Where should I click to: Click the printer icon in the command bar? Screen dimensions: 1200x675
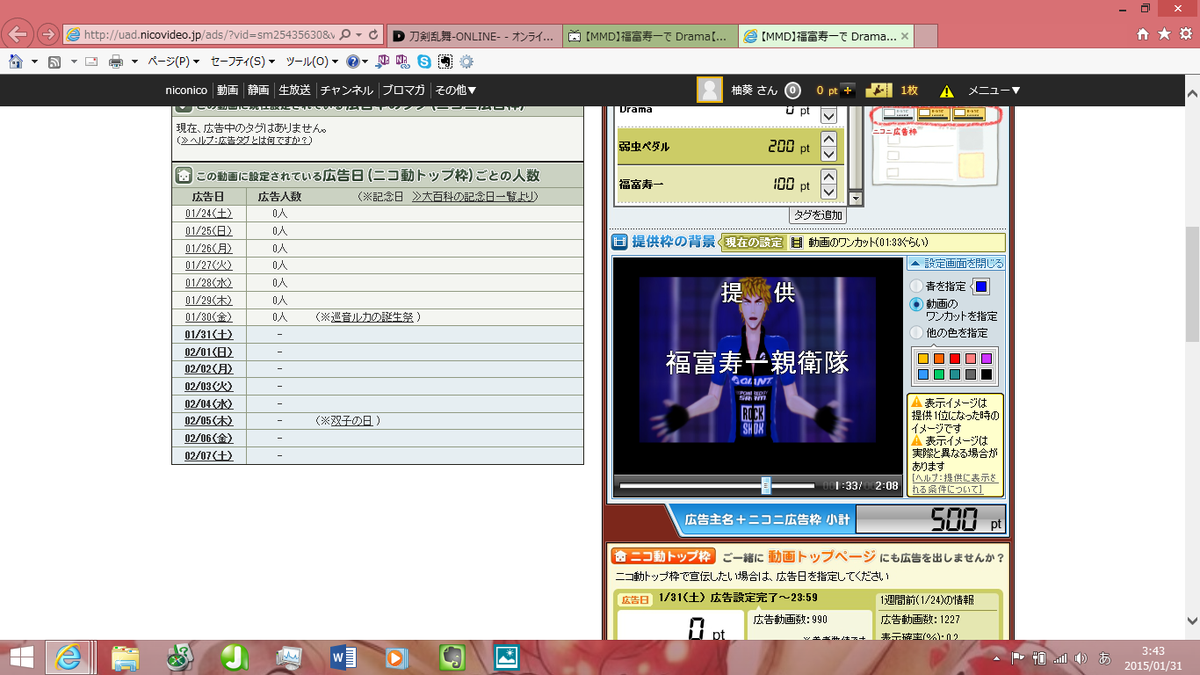pyautogui.click(x=116, y=61)
